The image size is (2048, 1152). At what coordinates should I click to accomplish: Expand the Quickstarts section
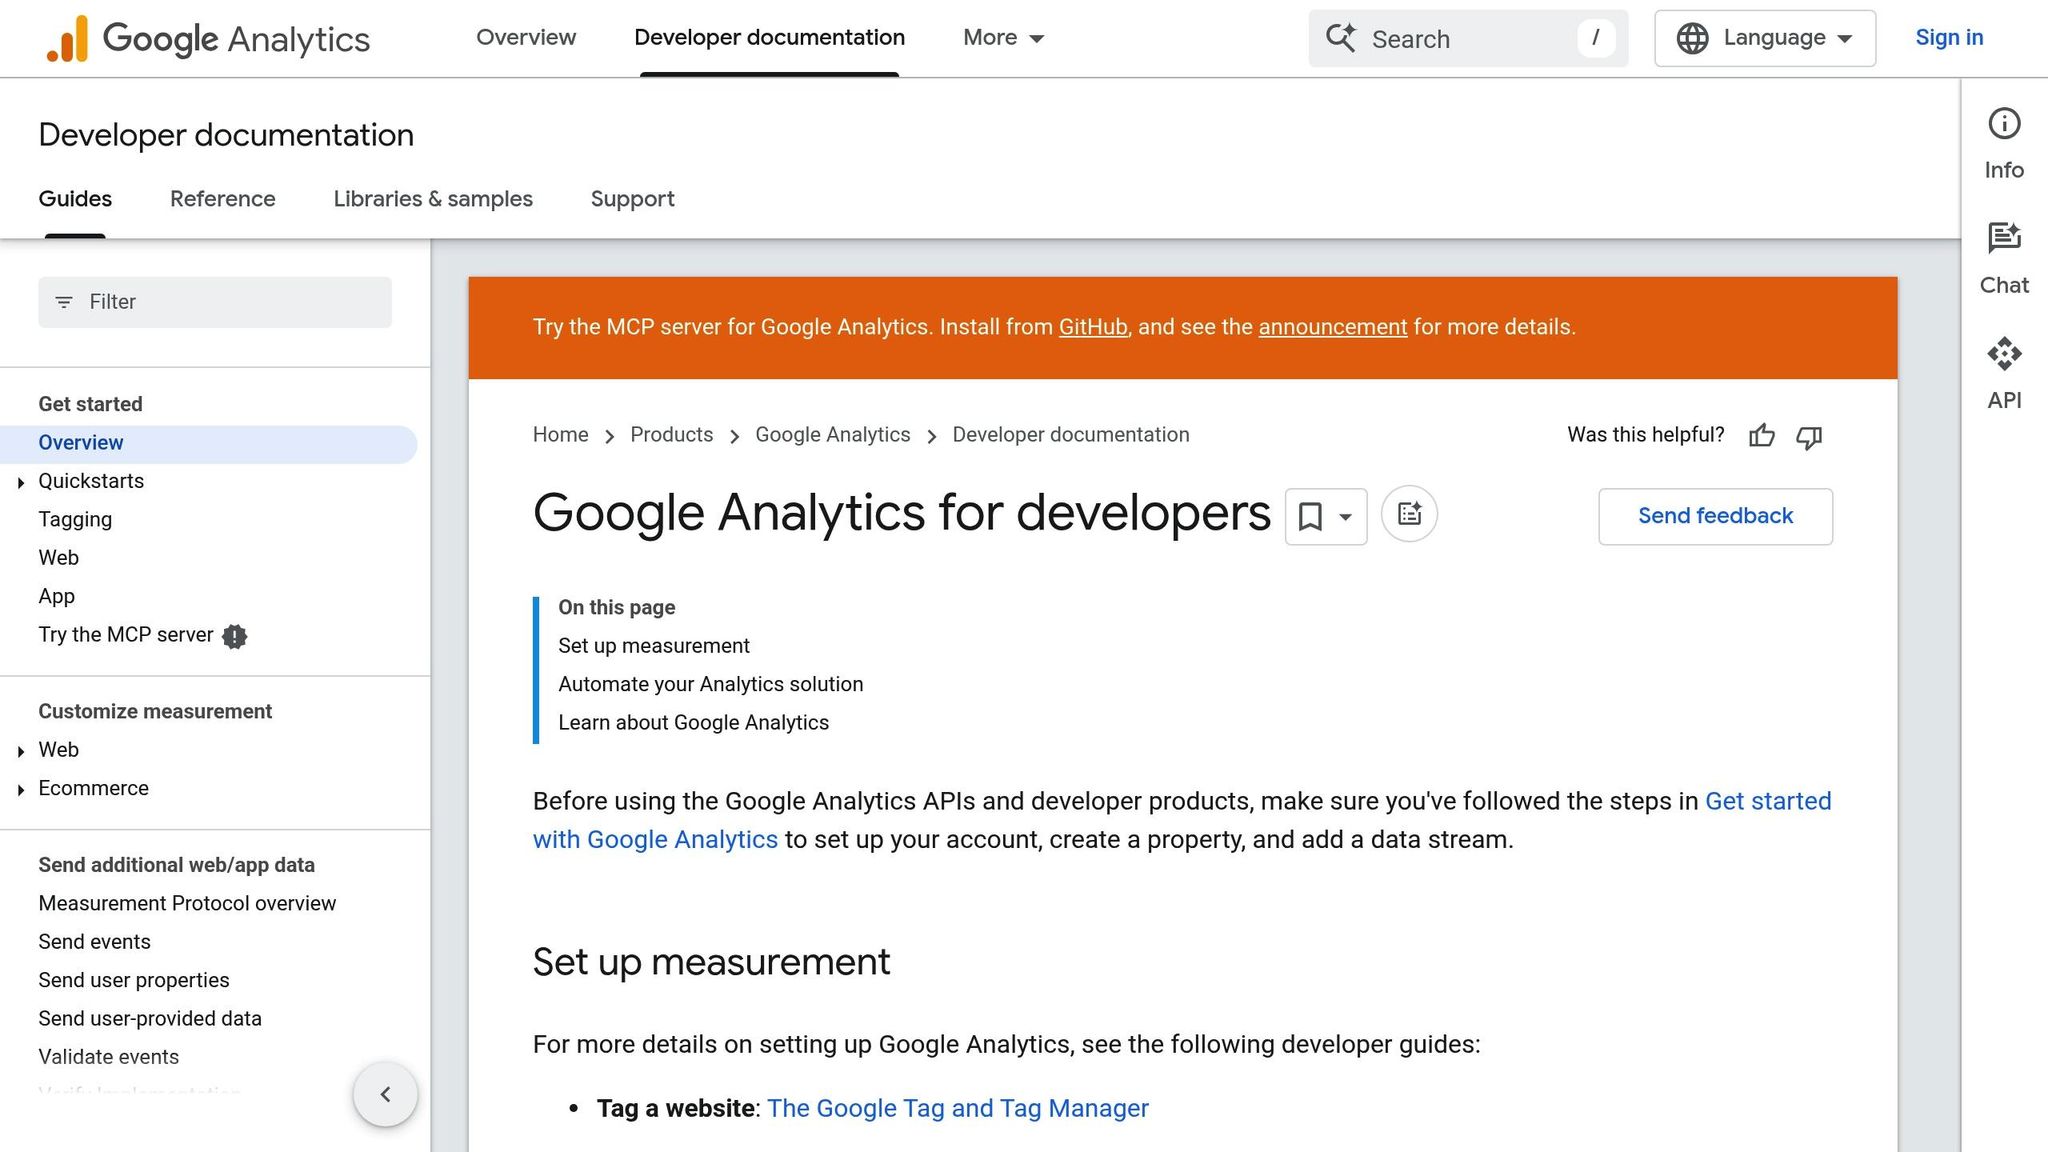[x=21, y=482]
